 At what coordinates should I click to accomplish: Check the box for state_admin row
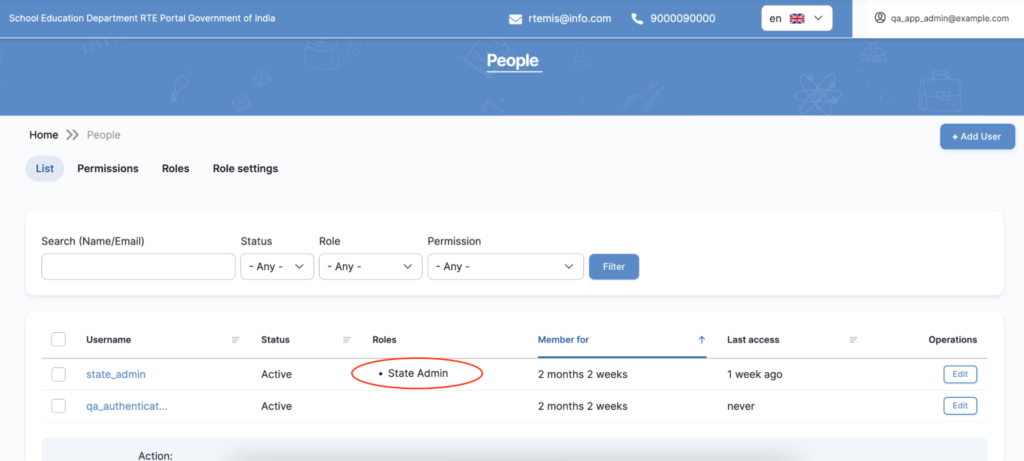pyautogui.click(x=58, y=374)
